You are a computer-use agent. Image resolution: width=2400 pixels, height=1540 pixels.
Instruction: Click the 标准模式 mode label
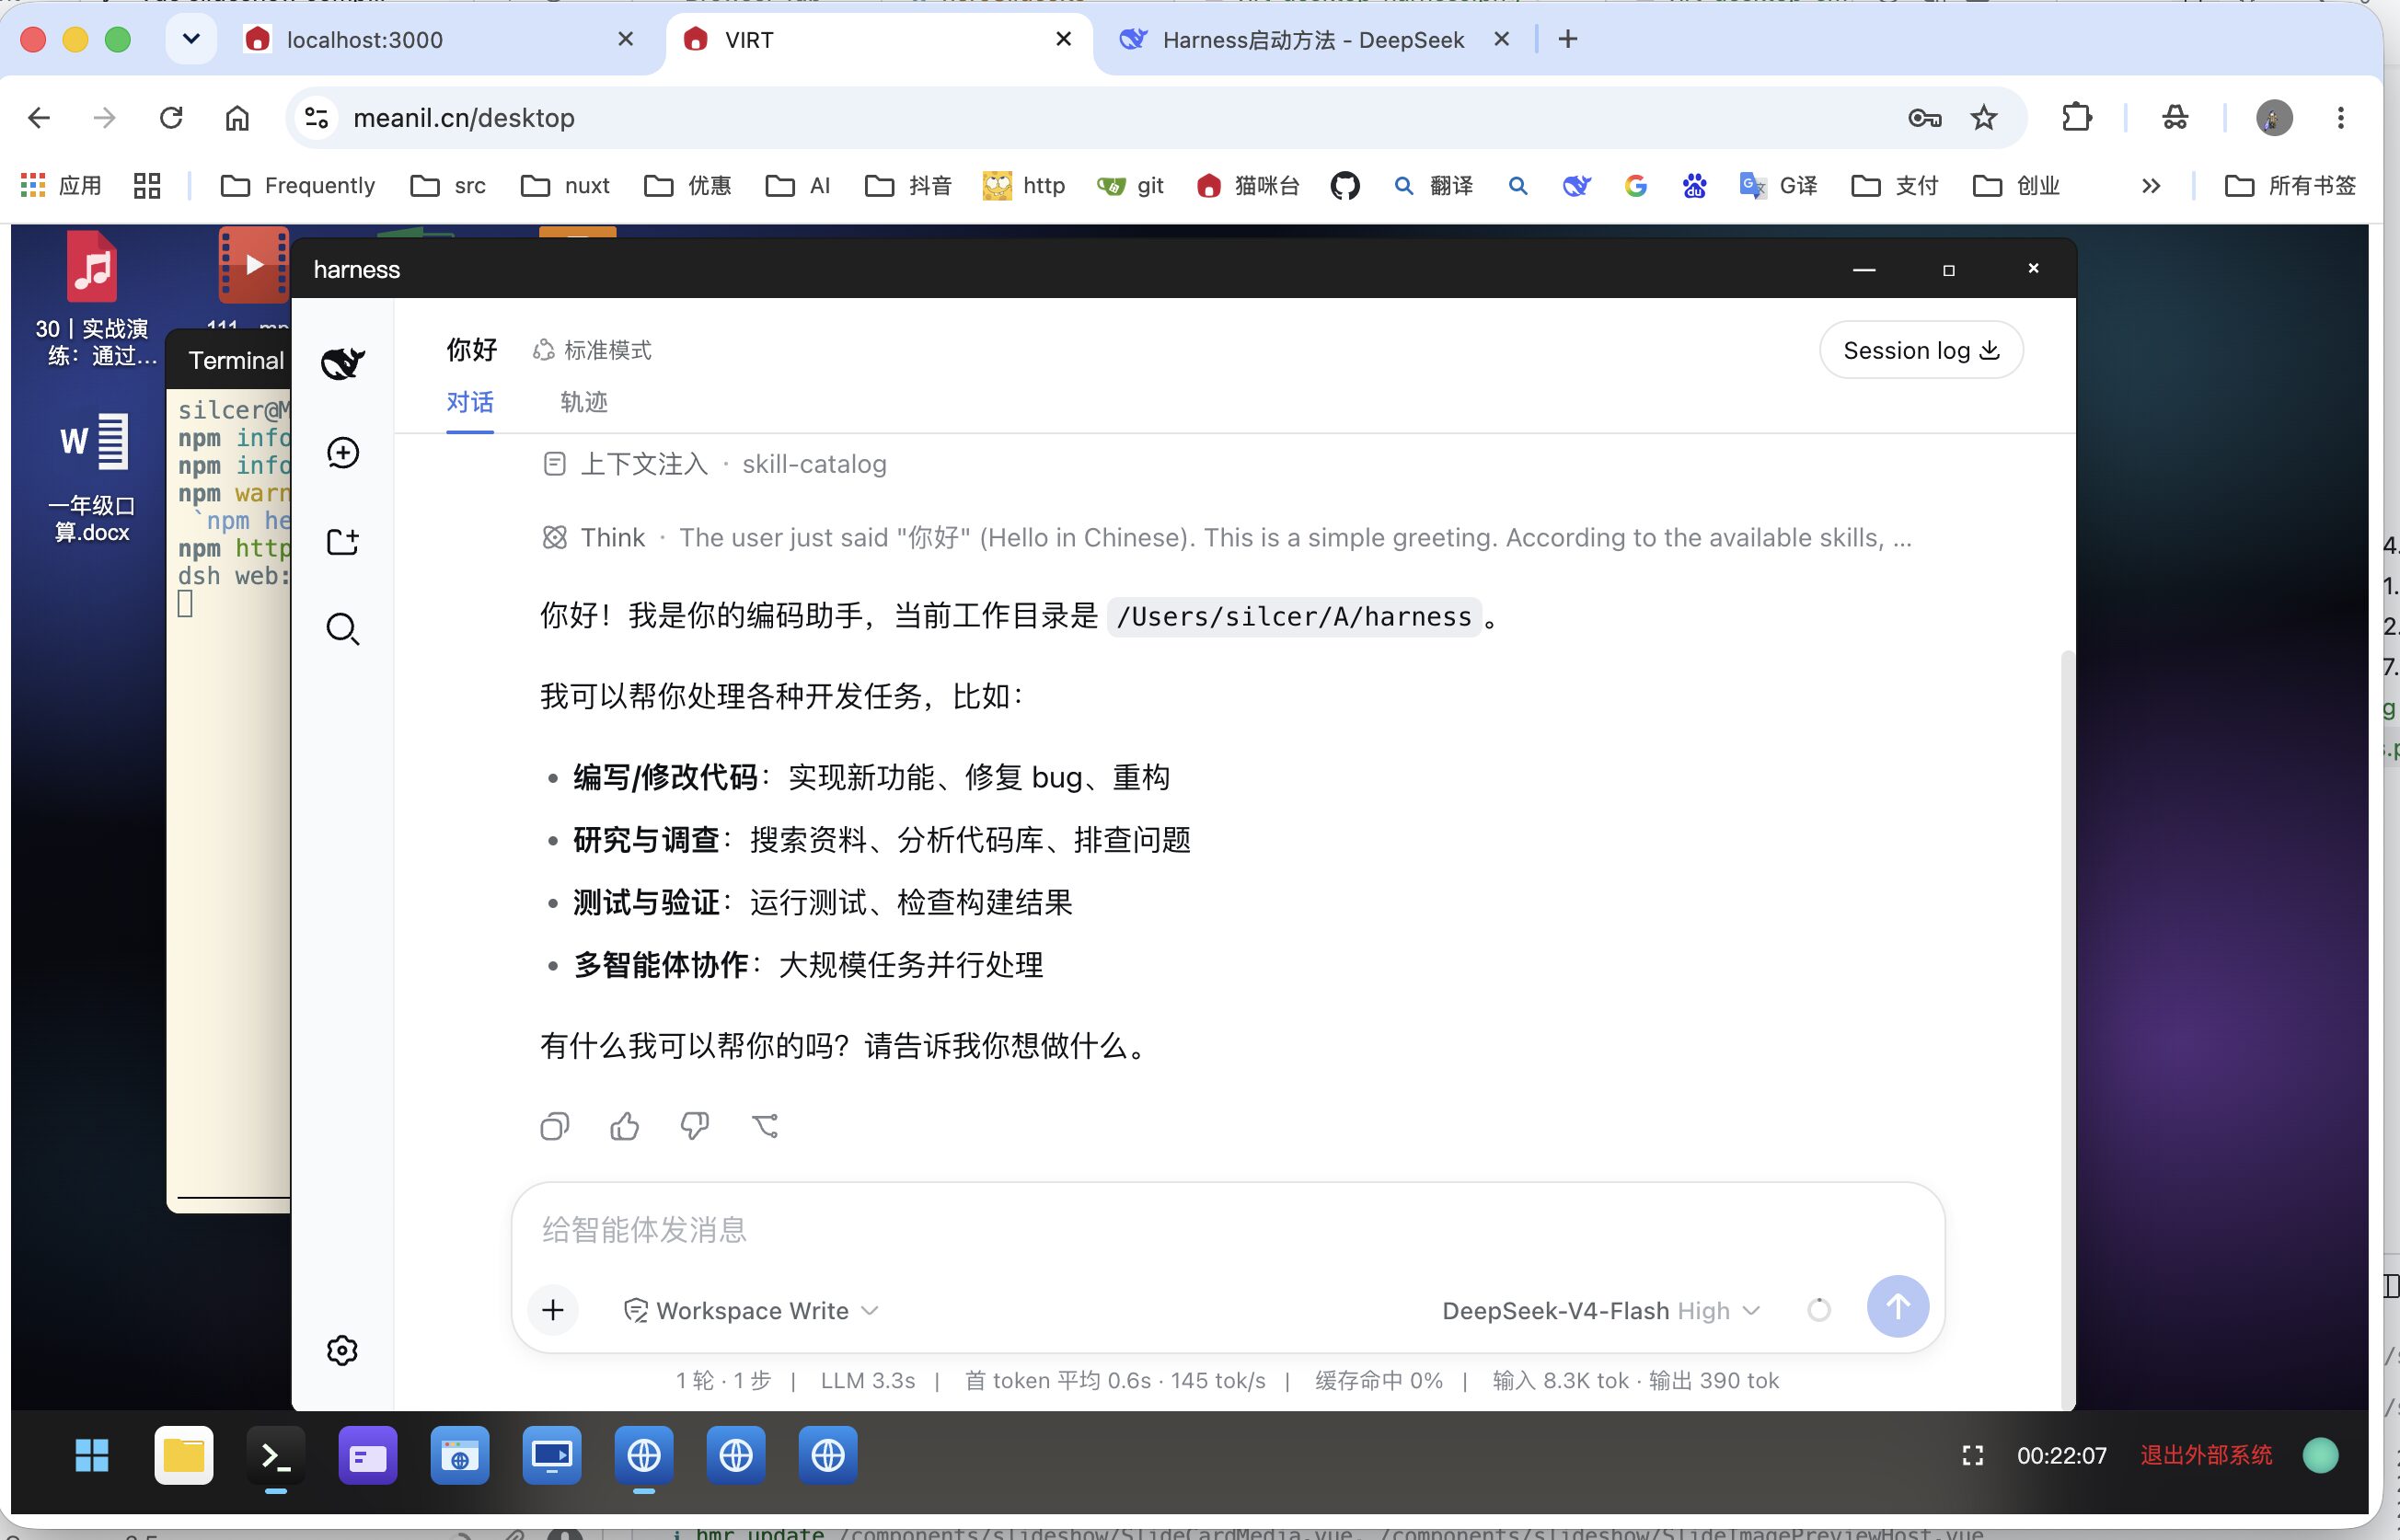[592, 350]
